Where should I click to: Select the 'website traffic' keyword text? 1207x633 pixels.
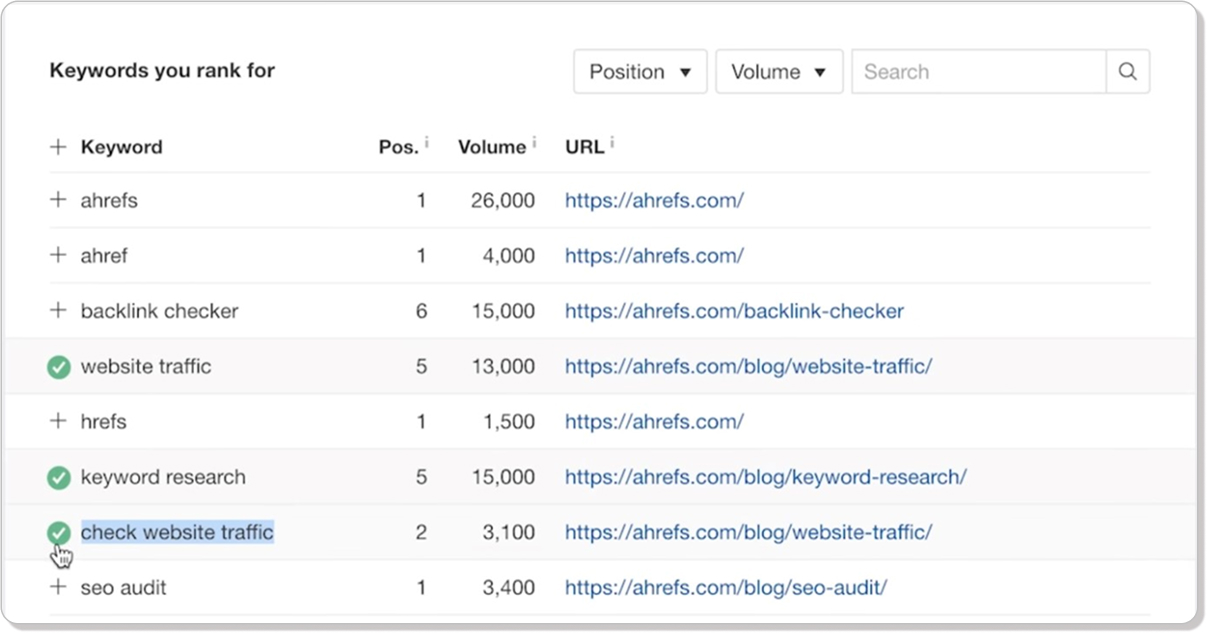146,366
